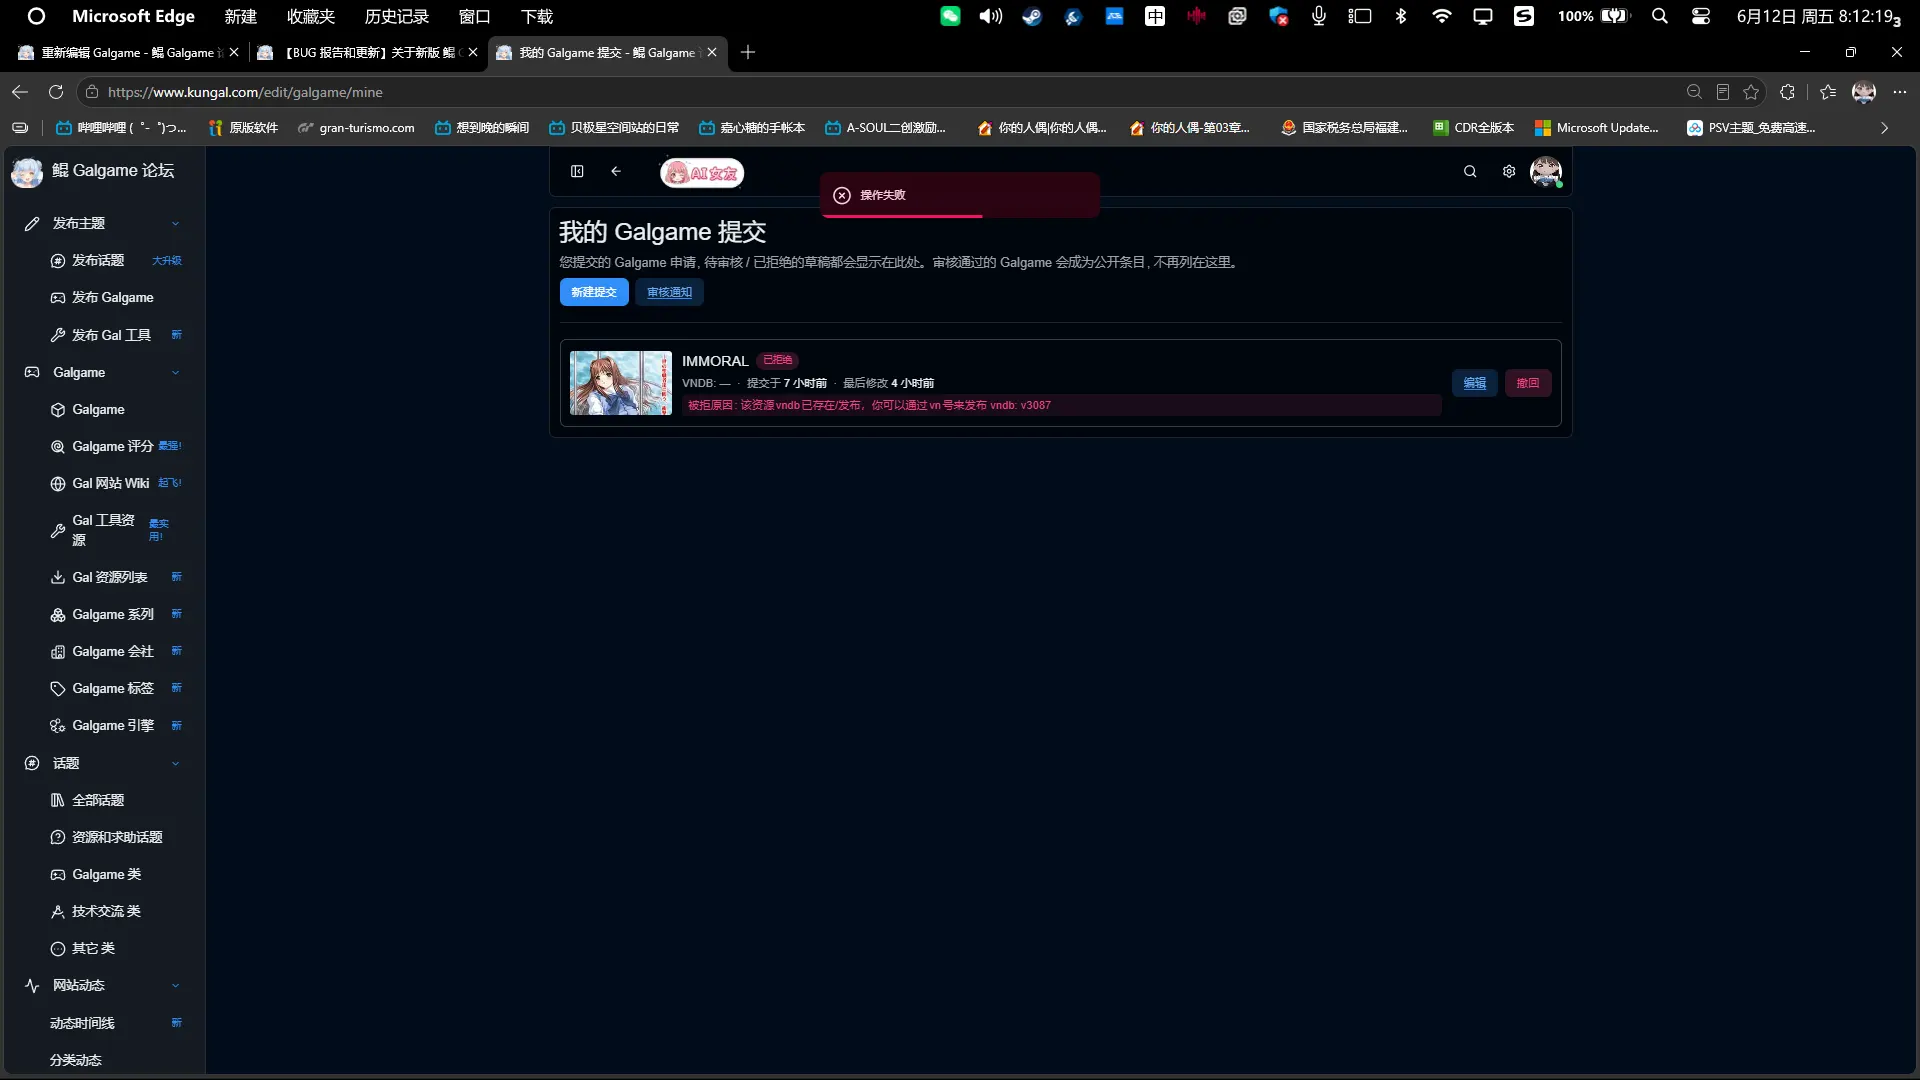The height and width of the screenshot is (1080, 1920).
Task: Click 编辑 button for IMMORAL entry
Action: click(x=1474, y=383)
